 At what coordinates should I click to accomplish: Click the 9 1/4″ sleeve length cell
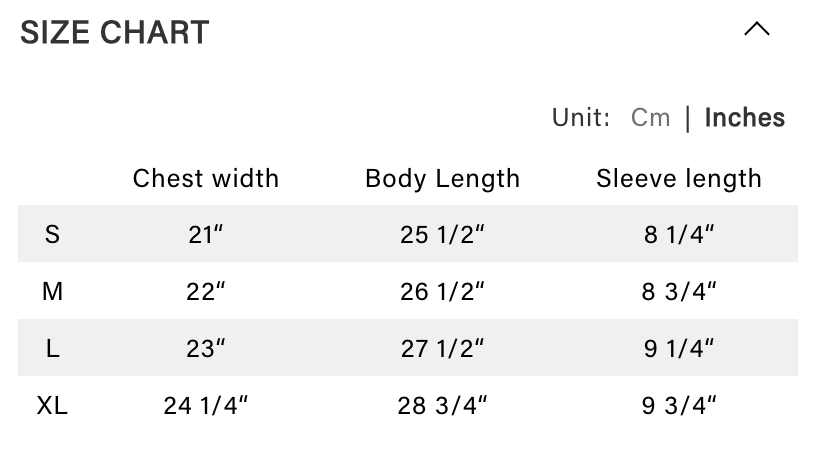[x=679, y=349]
